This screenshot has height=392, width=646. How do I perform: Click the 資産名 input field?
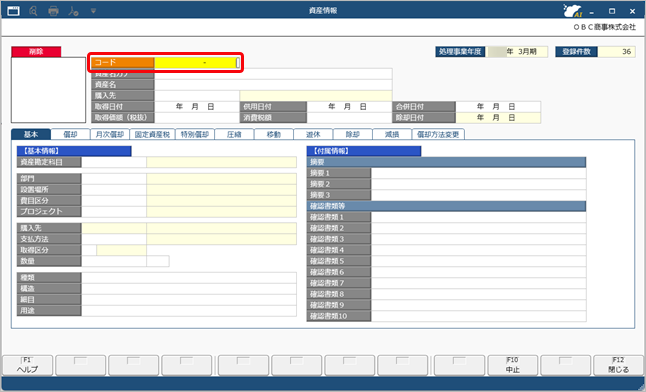(273, 85)
